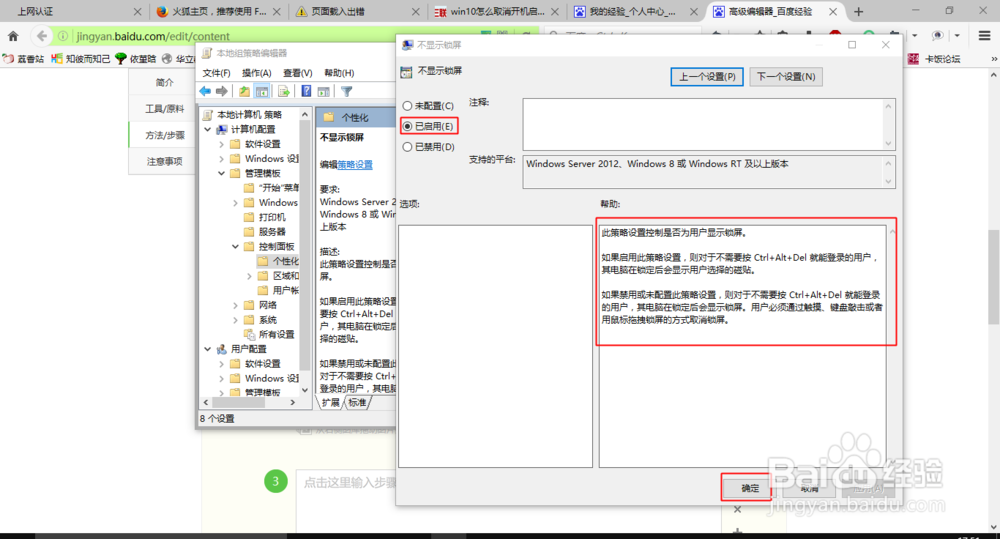
Task: Click the Export list toolbar icon
Action: tap(284, 91)
